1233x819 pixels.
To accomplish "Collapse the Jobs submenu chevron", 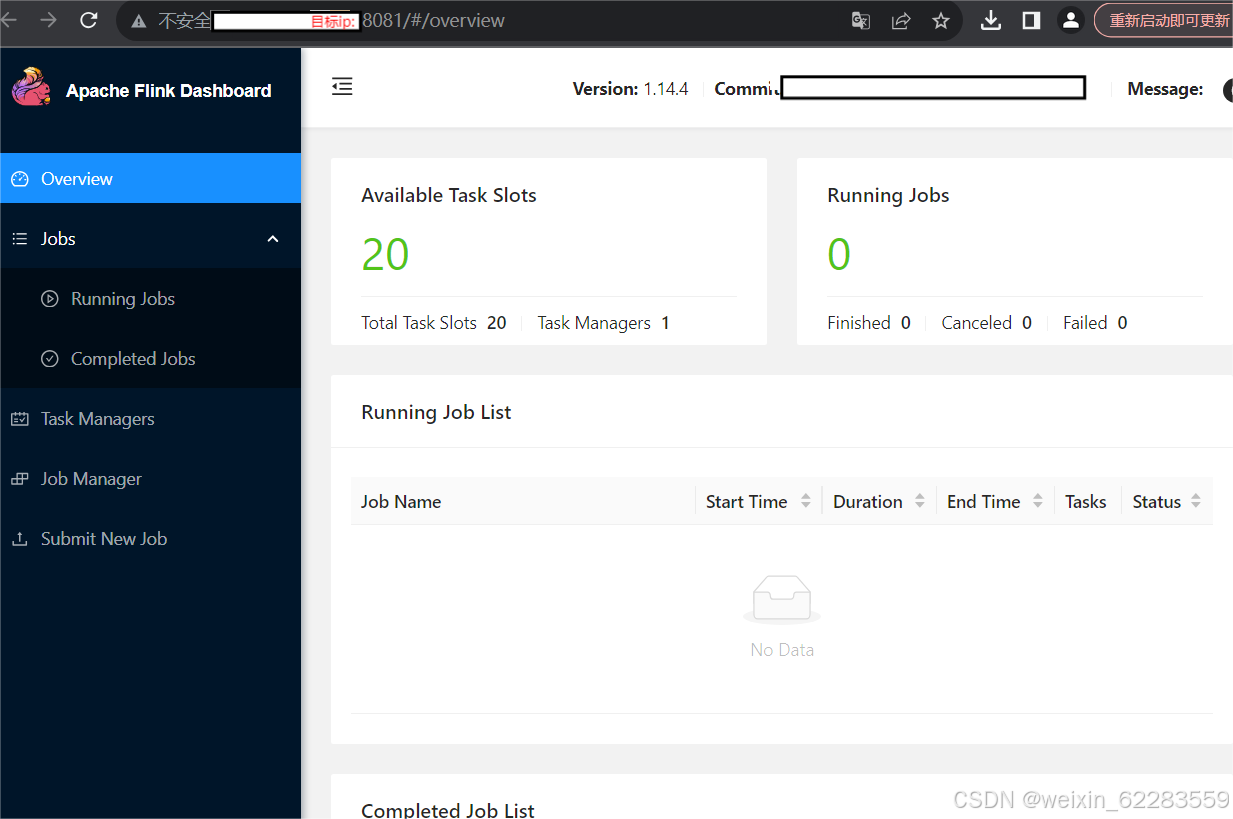I will 273,239.
